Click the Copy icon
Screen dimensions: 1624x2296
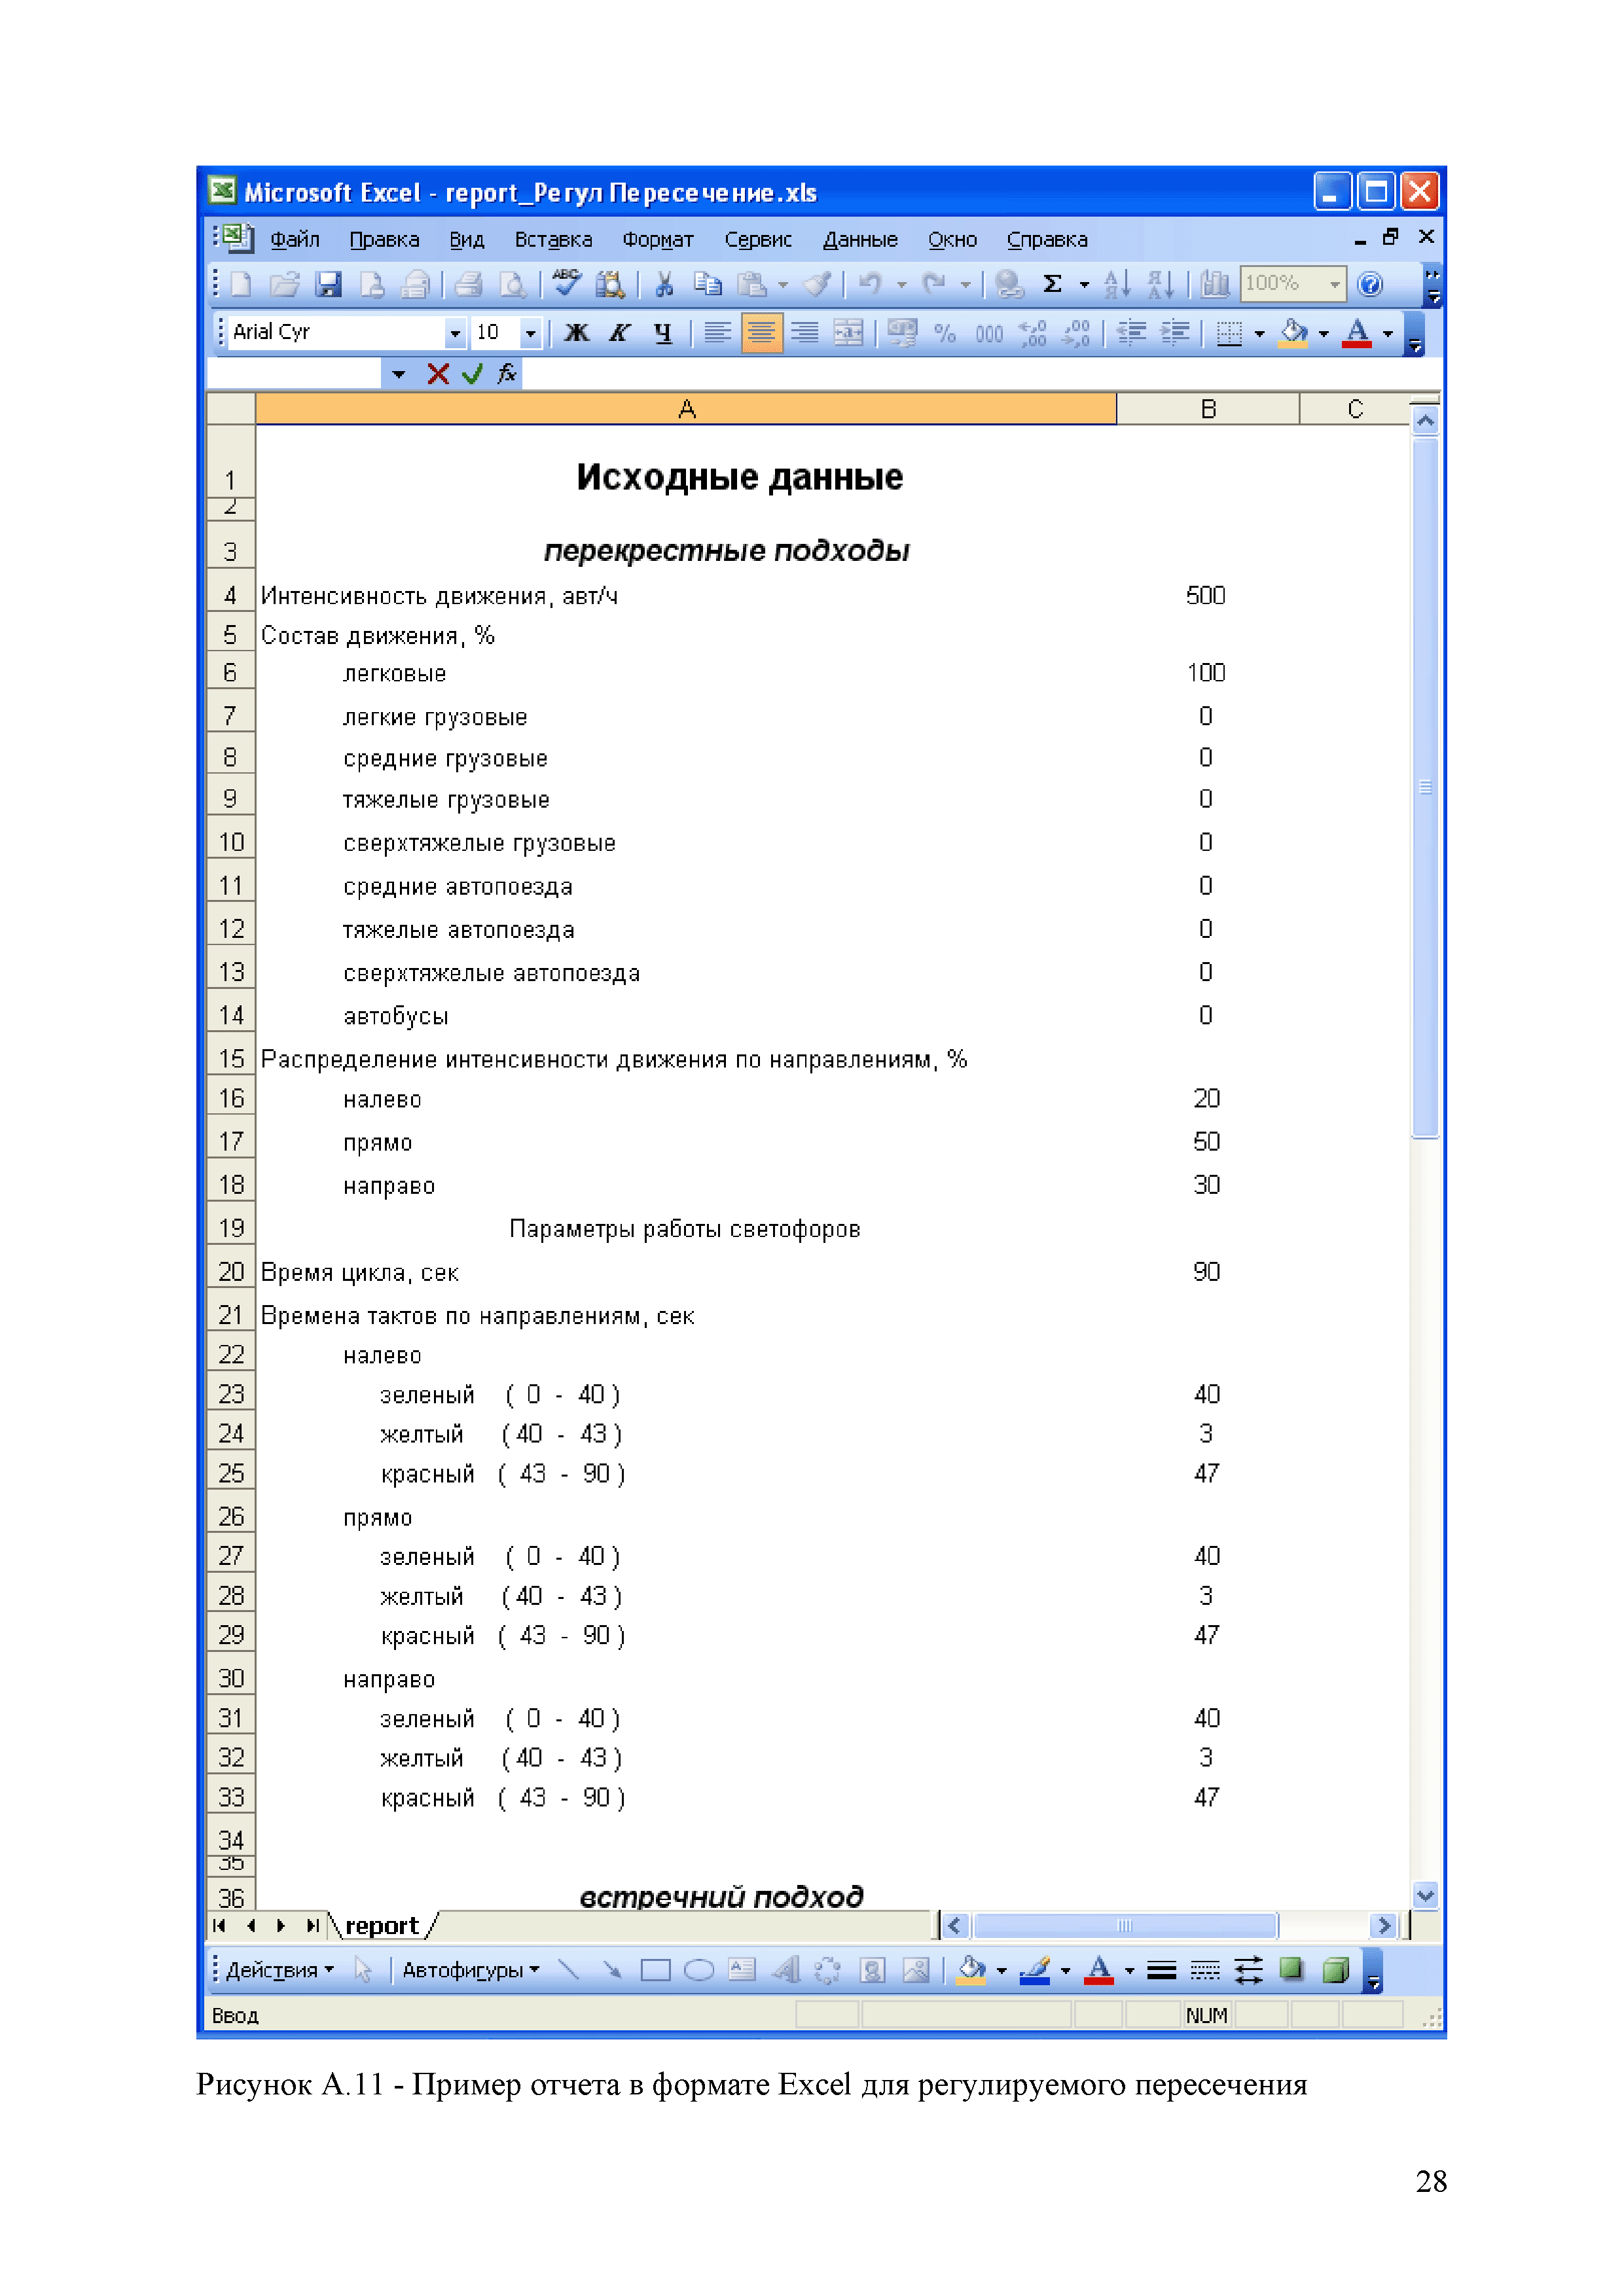[x=707, y=285]
